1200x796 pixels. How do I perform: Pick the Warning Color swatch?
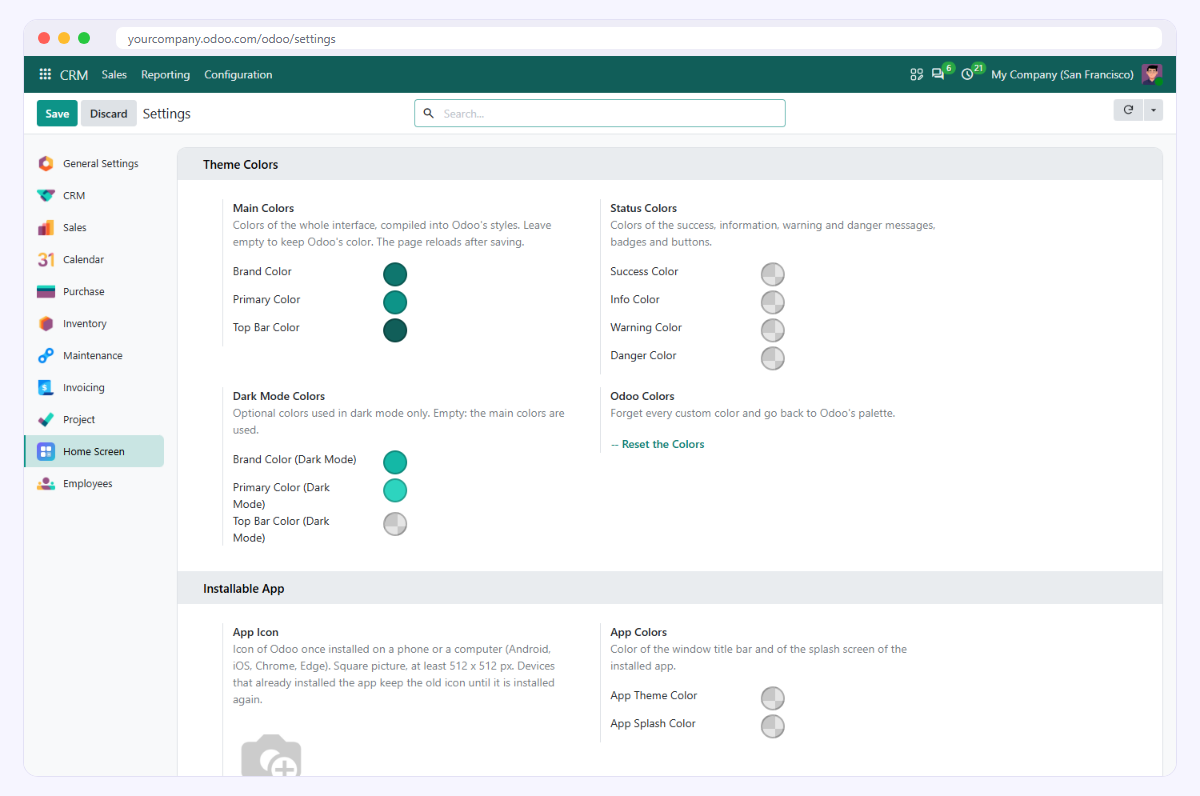(x=773, y=330)
